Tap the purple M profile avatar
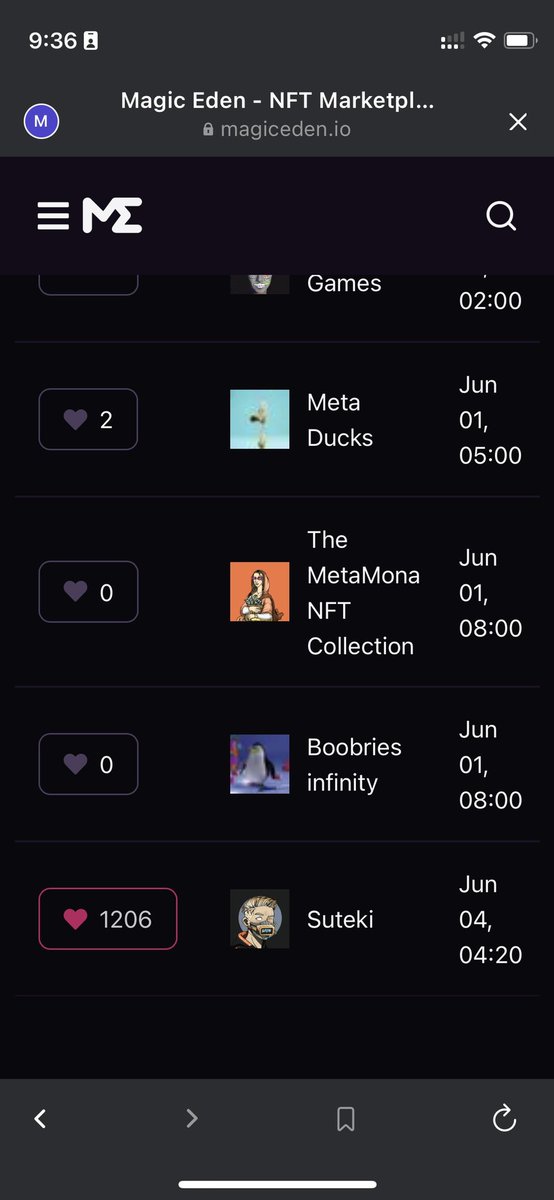 click(41, 122)
